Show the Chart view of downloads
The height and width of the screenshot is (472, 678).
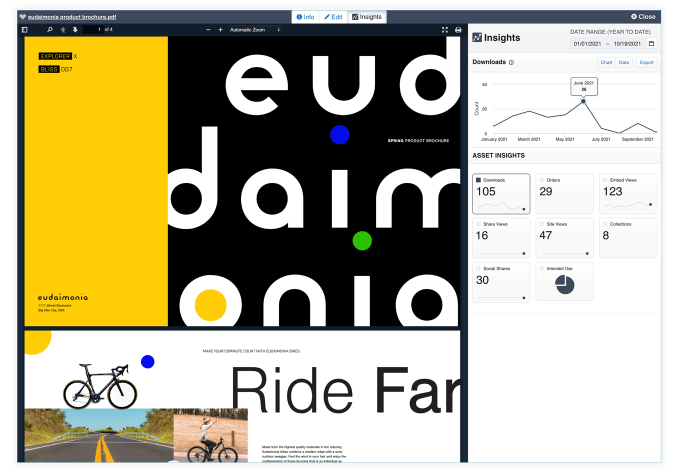[606, 63]
